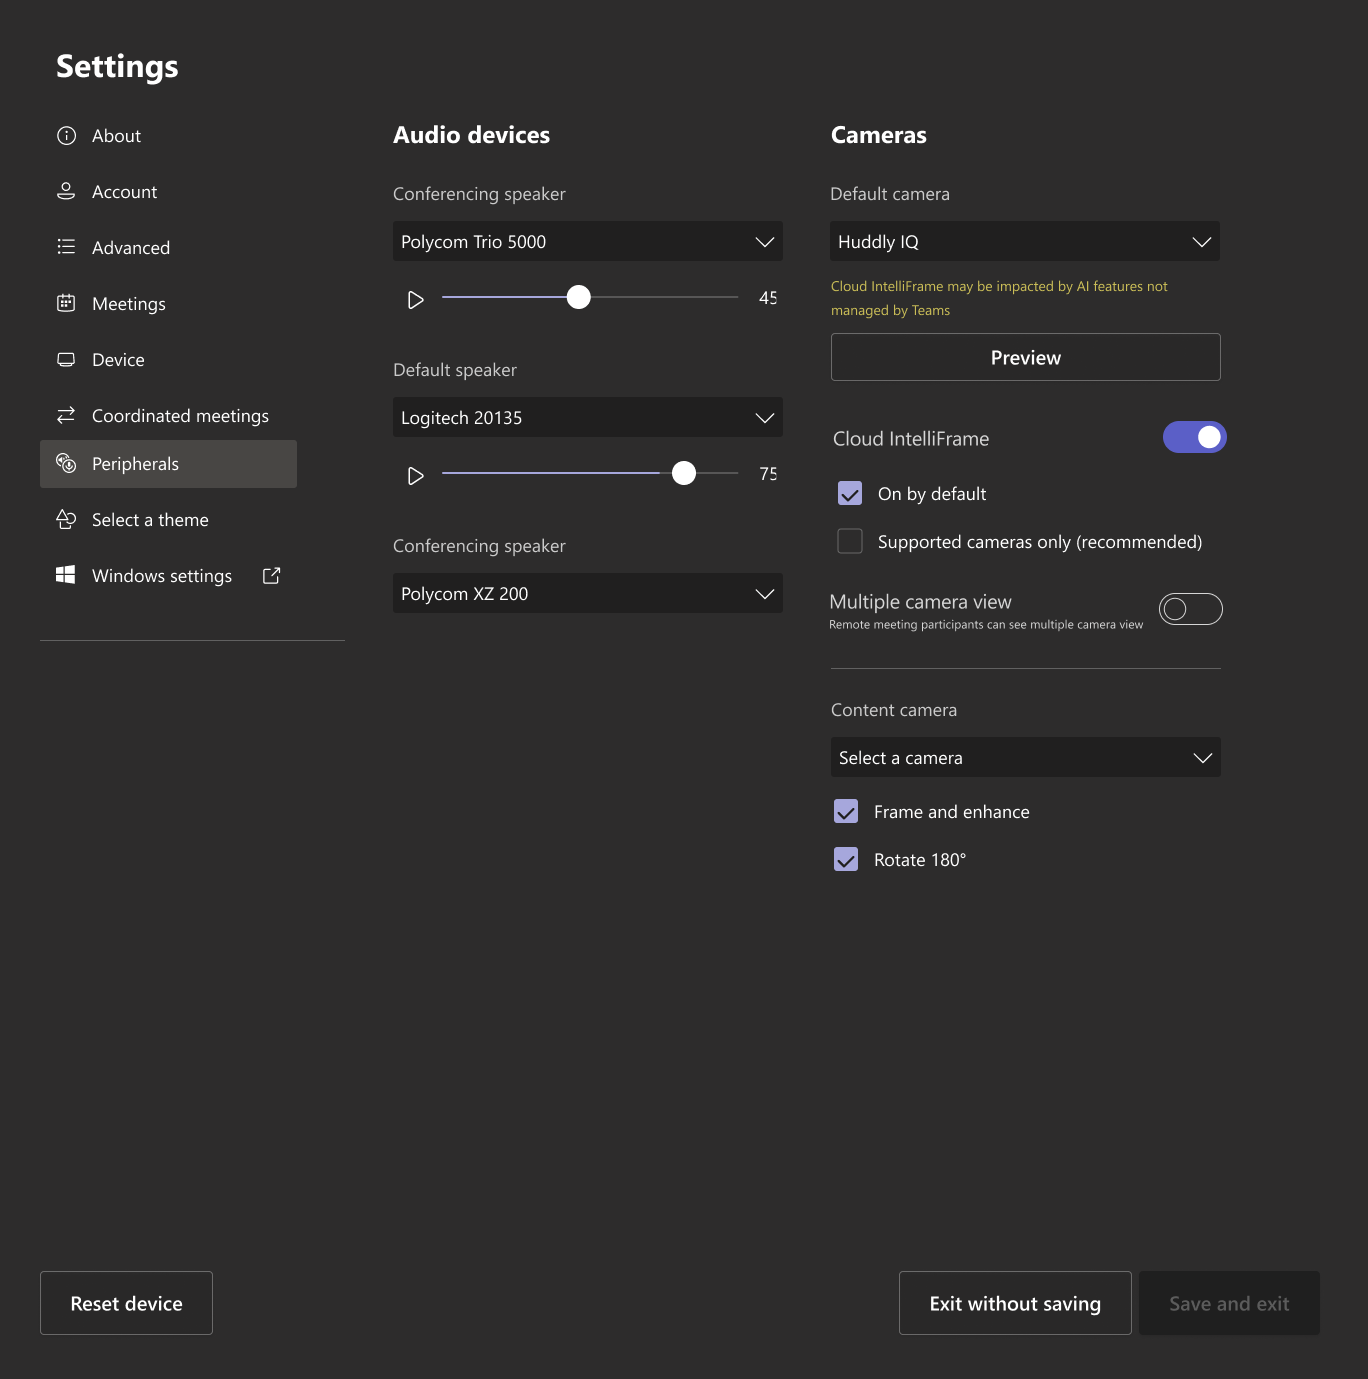This screenshot has height=1379, width=1368.
Task: Click the Peripherals headset icon
Action: click(66, 463)
